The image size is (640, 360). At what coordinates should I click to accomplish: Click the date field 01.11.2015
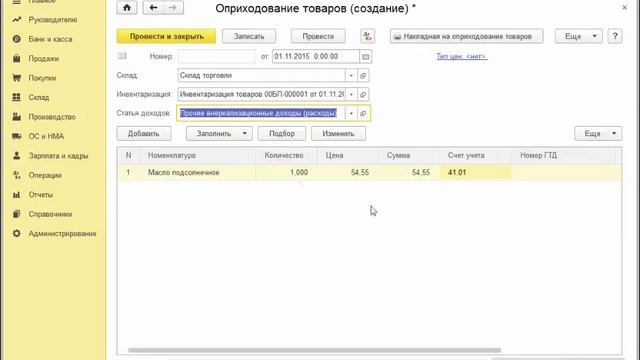tap(316, 56)
